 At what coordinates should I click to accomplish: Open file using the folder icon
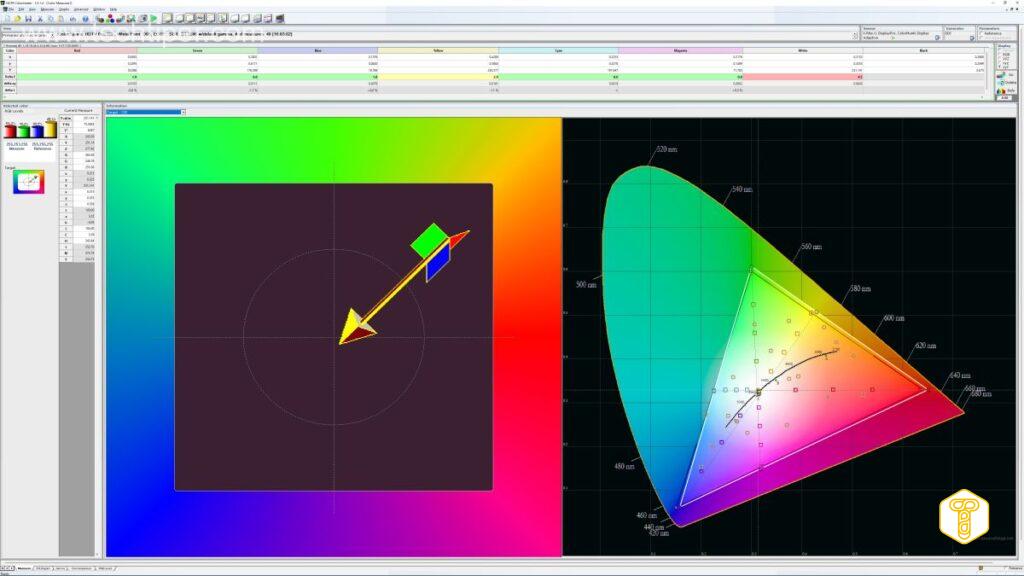click(x=18, y=18)
